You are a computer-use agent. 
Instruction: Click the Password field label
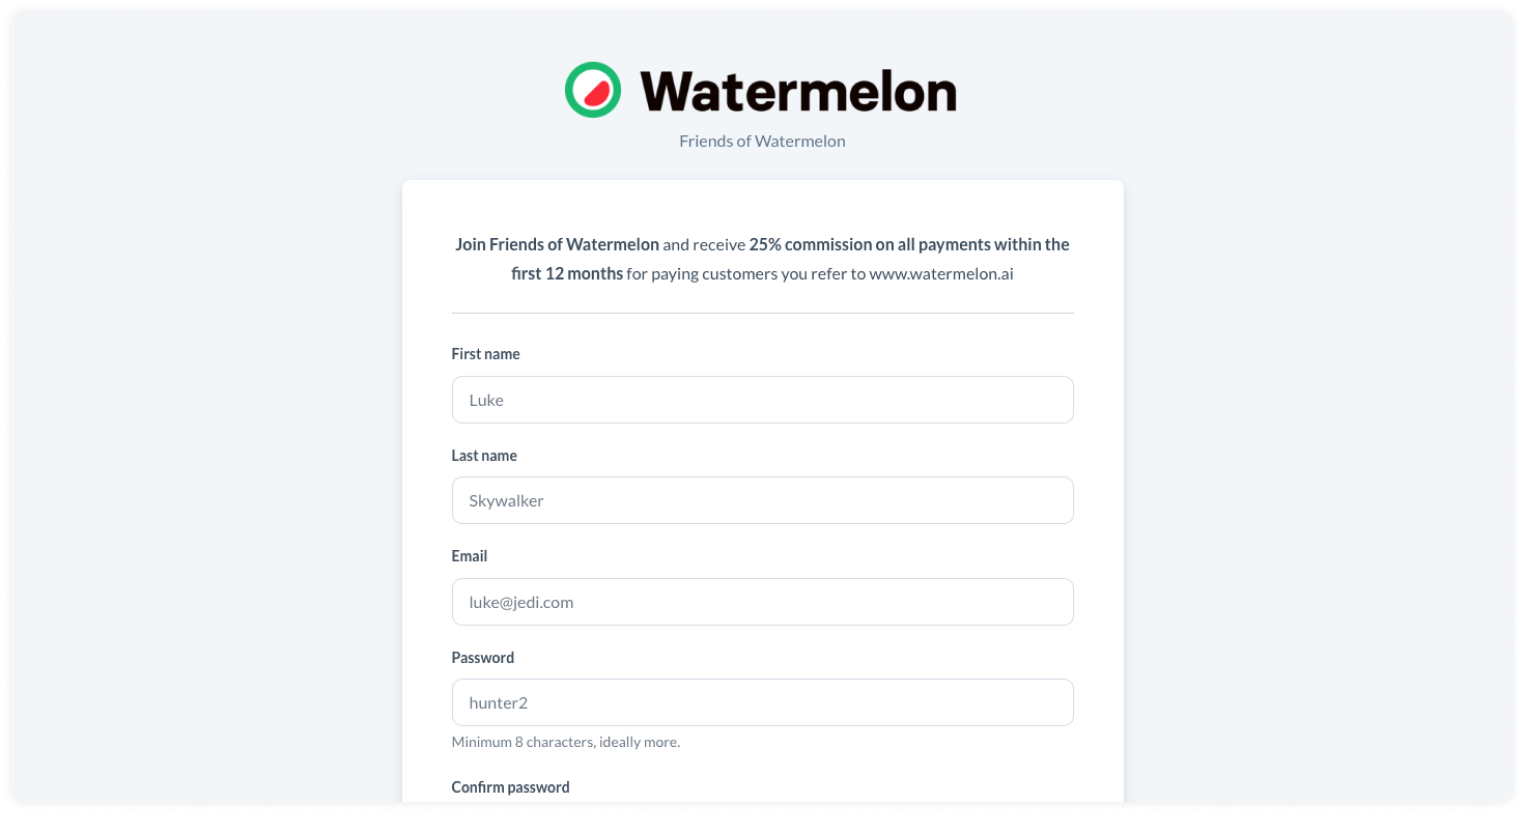(x=482, y=657)
